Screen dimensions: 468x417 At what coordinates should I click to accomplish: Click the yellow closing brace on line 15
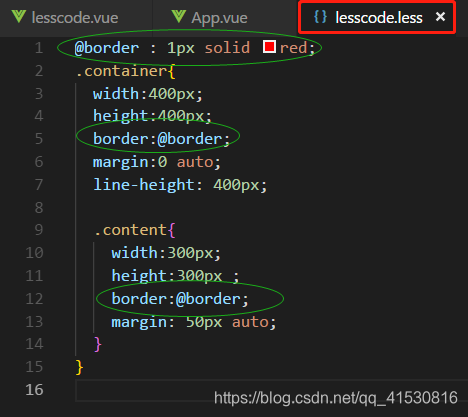tap(79, 367)
